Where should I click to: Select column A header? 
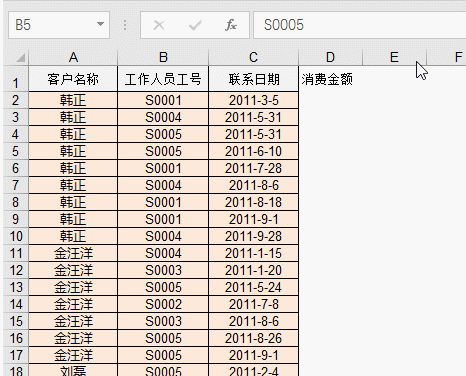[73, 57]
